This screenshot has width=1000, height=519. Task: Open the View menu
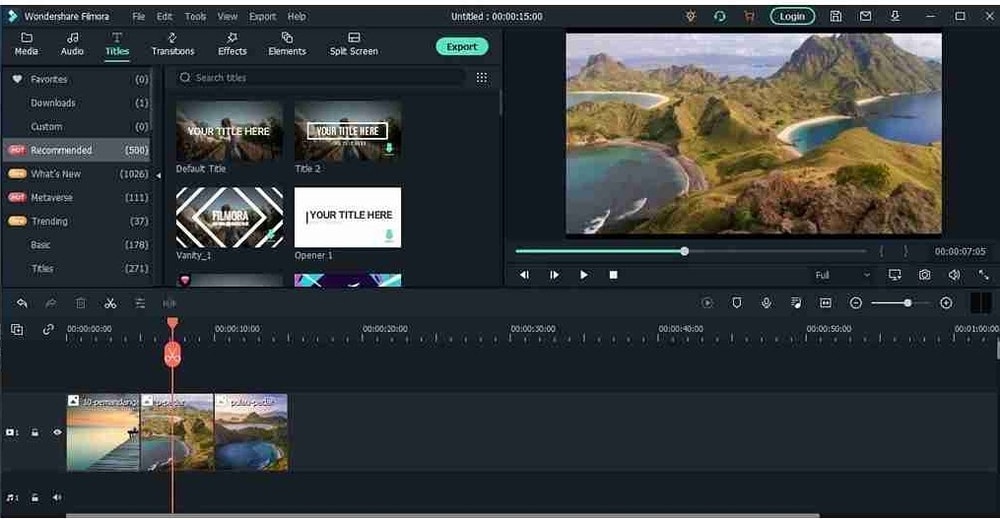(x=227, y=17)
